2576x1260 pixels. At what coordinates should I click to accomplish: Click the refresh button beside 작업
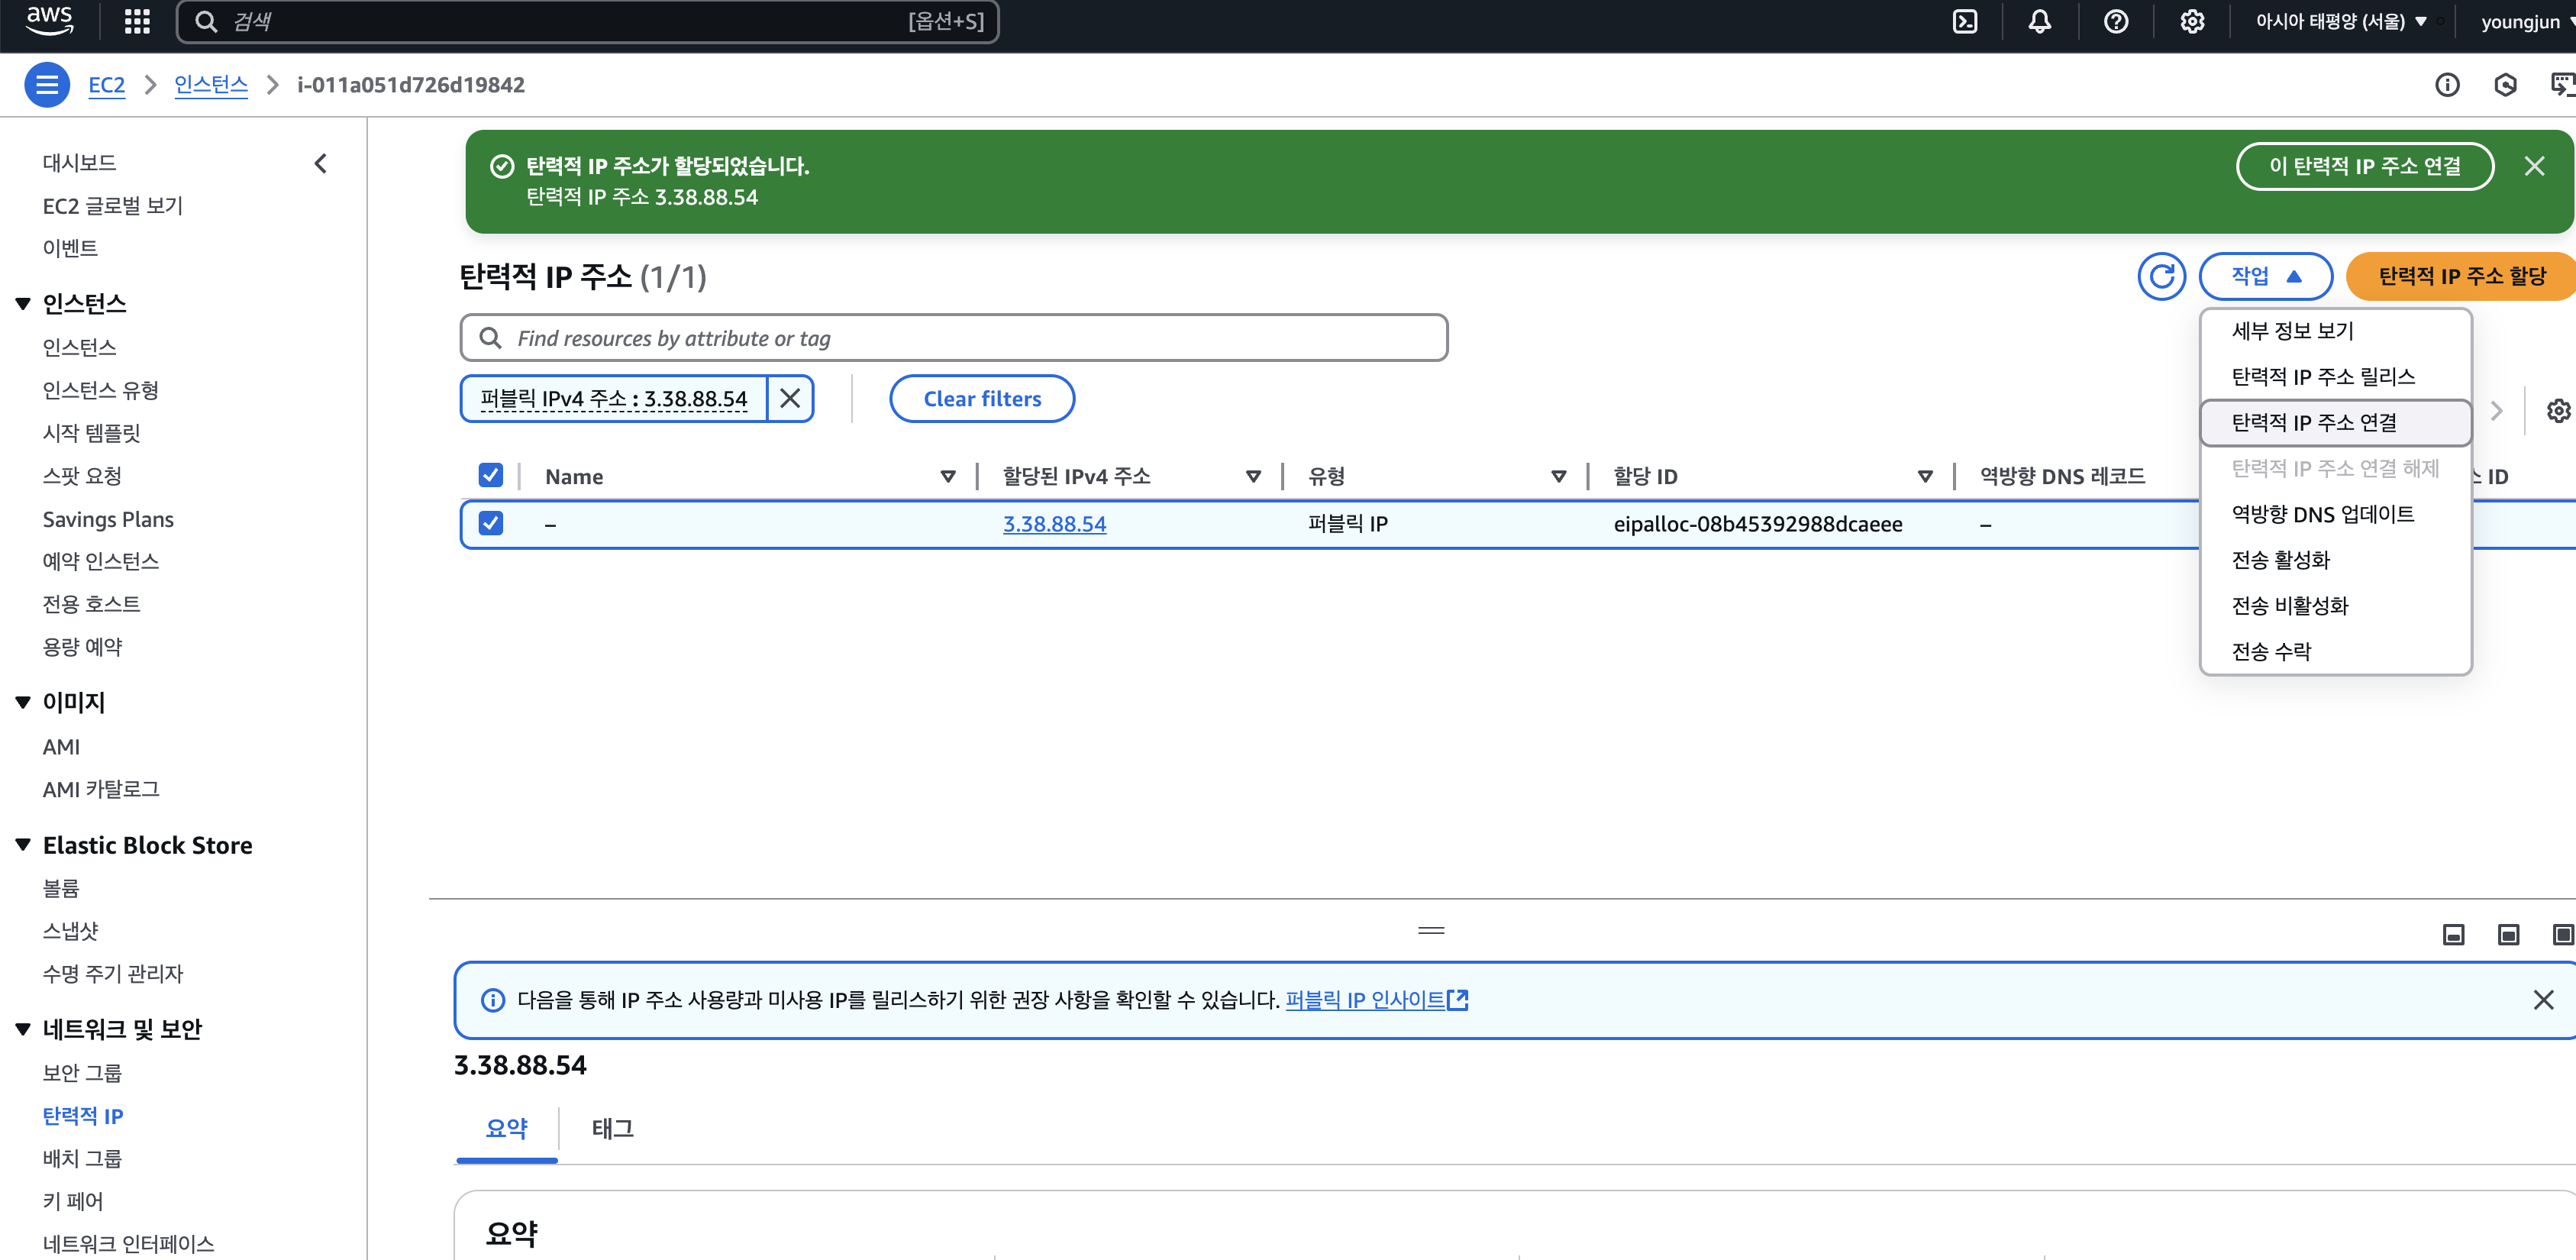[2161, 276]
